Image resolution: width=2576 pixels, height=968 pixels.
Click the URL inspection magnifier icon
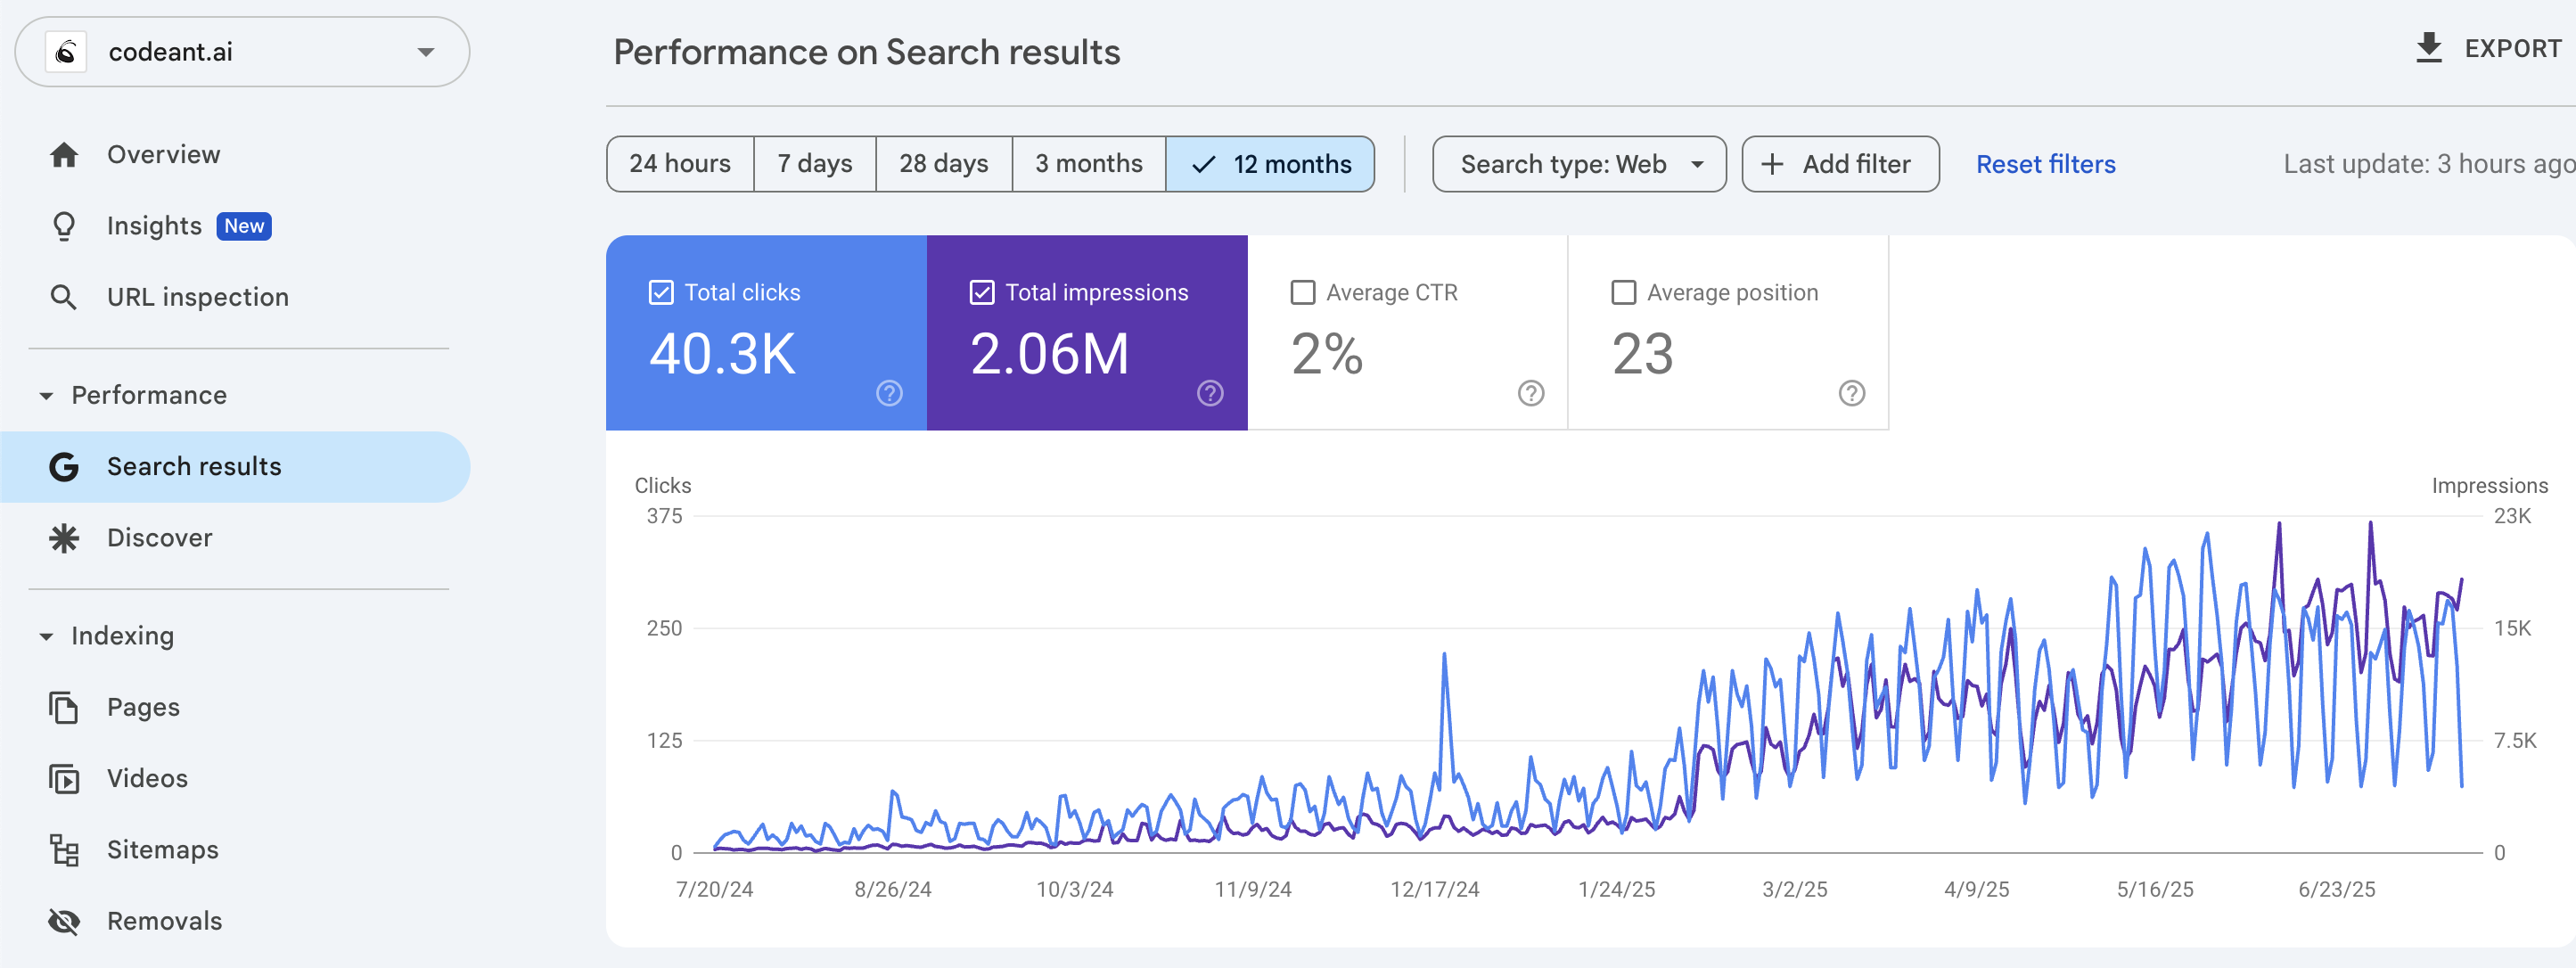tap(64, 297)
